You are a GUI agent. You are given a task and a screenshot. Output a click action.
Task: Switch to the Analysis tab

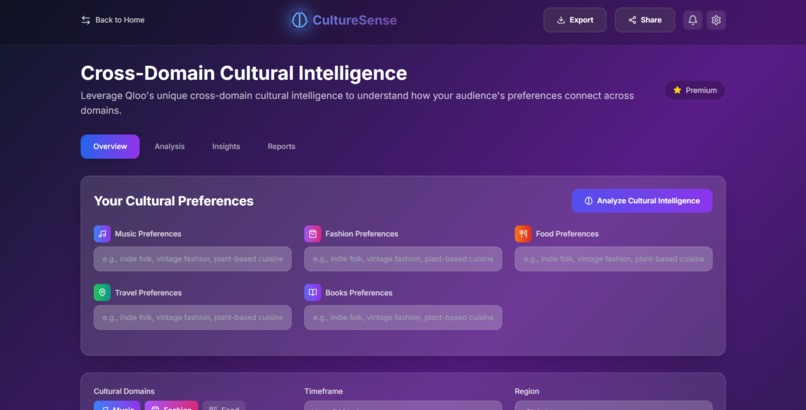pyautogui.click(x=170, y=146)
